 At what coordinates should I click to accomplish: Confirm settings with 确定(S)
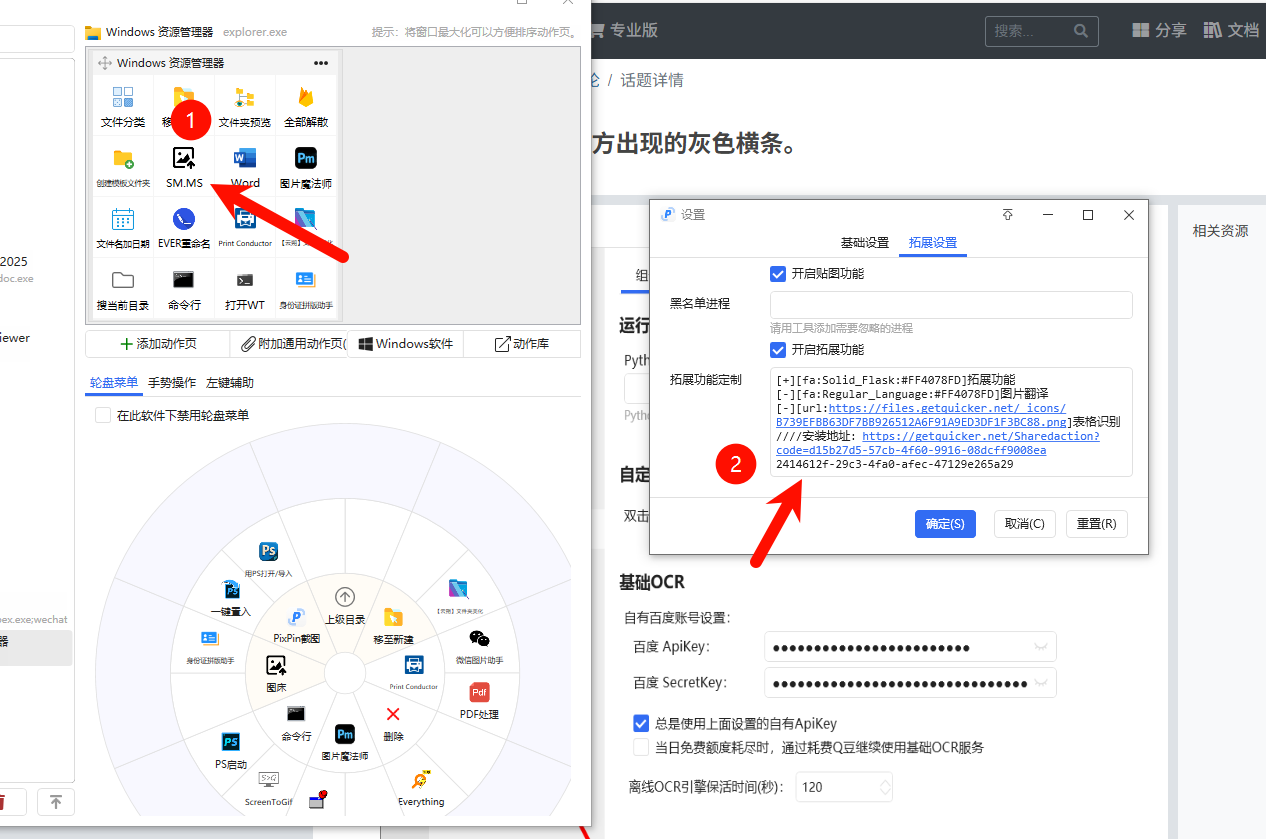tap(945, 524)
